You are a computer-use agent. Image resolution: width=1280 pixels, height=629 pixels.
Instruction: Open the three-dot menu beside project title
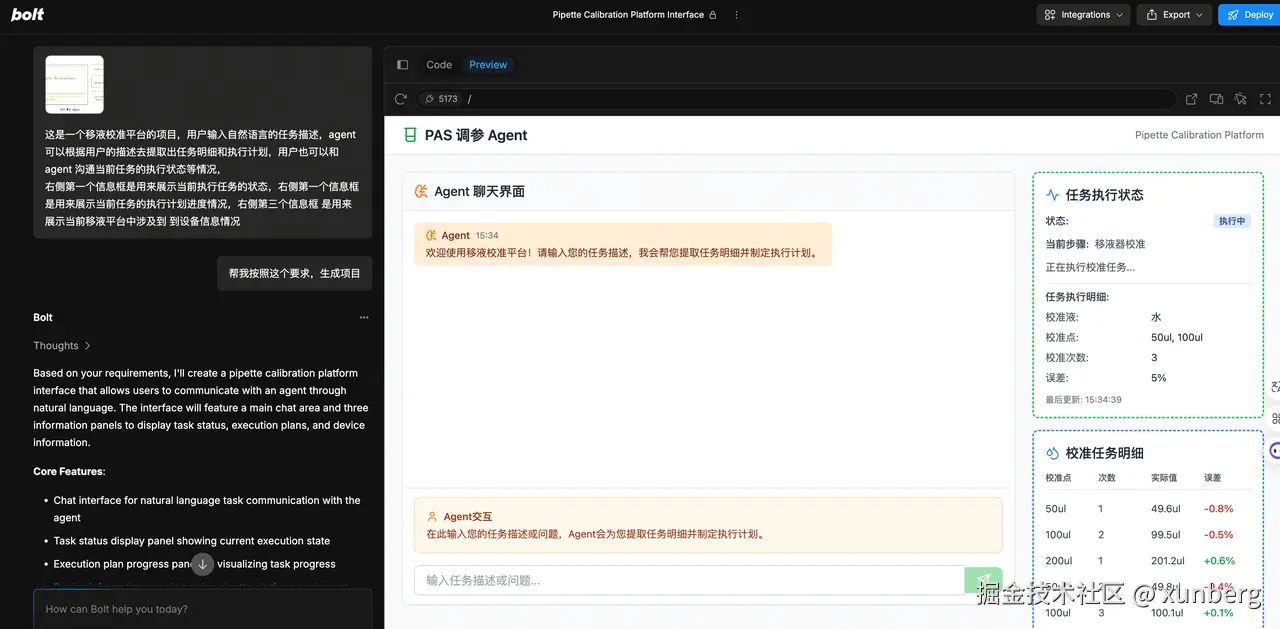(x=737, y=15)
